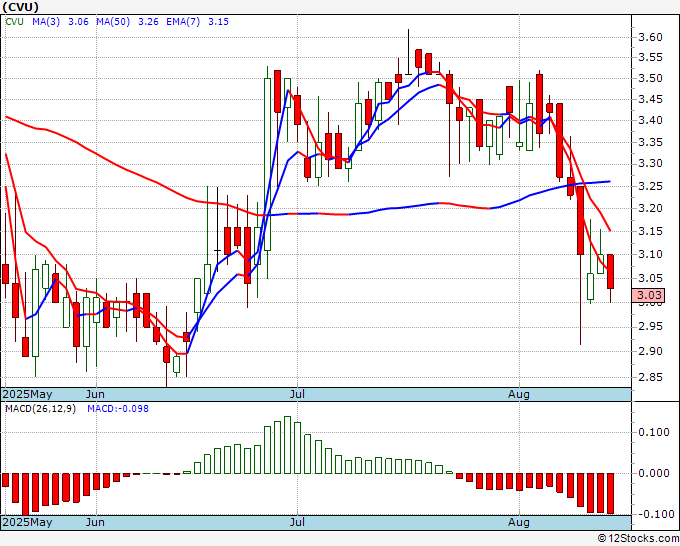
Task: Select the MA(50) legend label
Action: (x=113, y=22)
